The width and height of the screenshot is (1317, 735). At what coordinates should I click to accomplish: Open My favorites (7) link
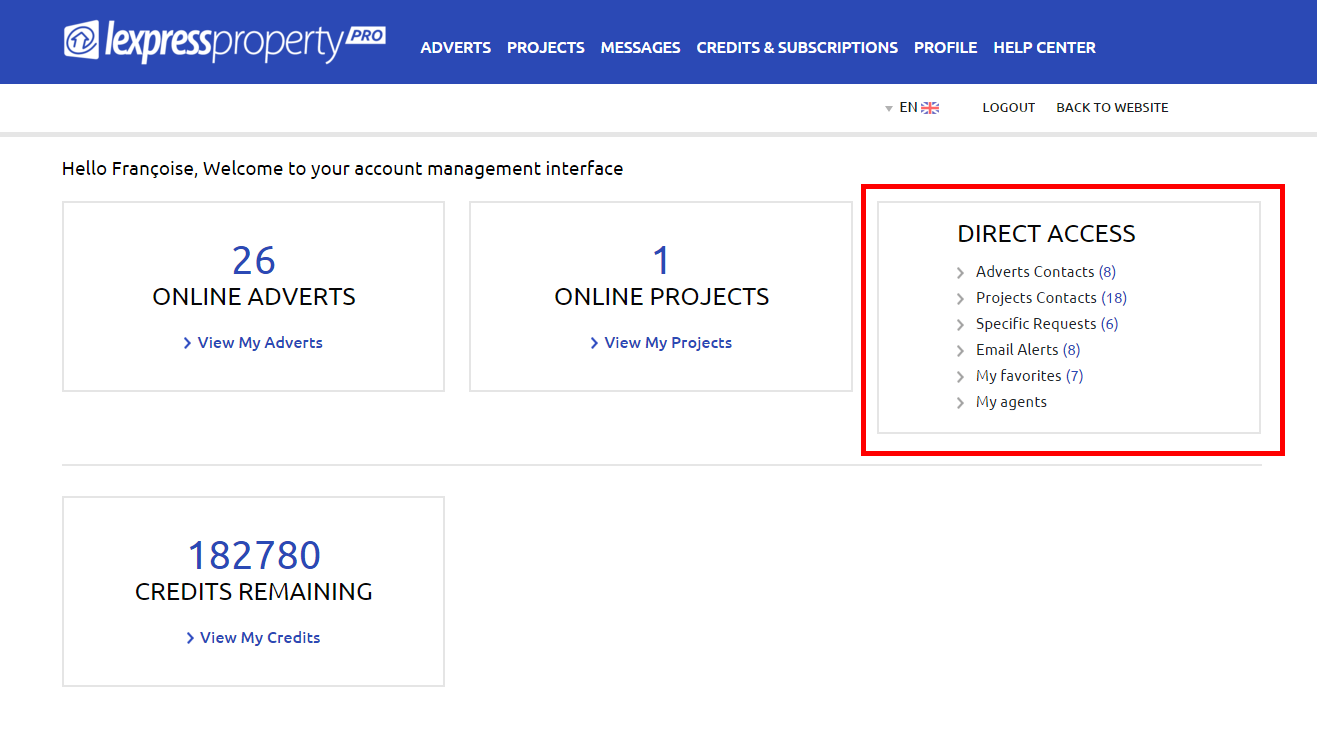[1030, 376]
